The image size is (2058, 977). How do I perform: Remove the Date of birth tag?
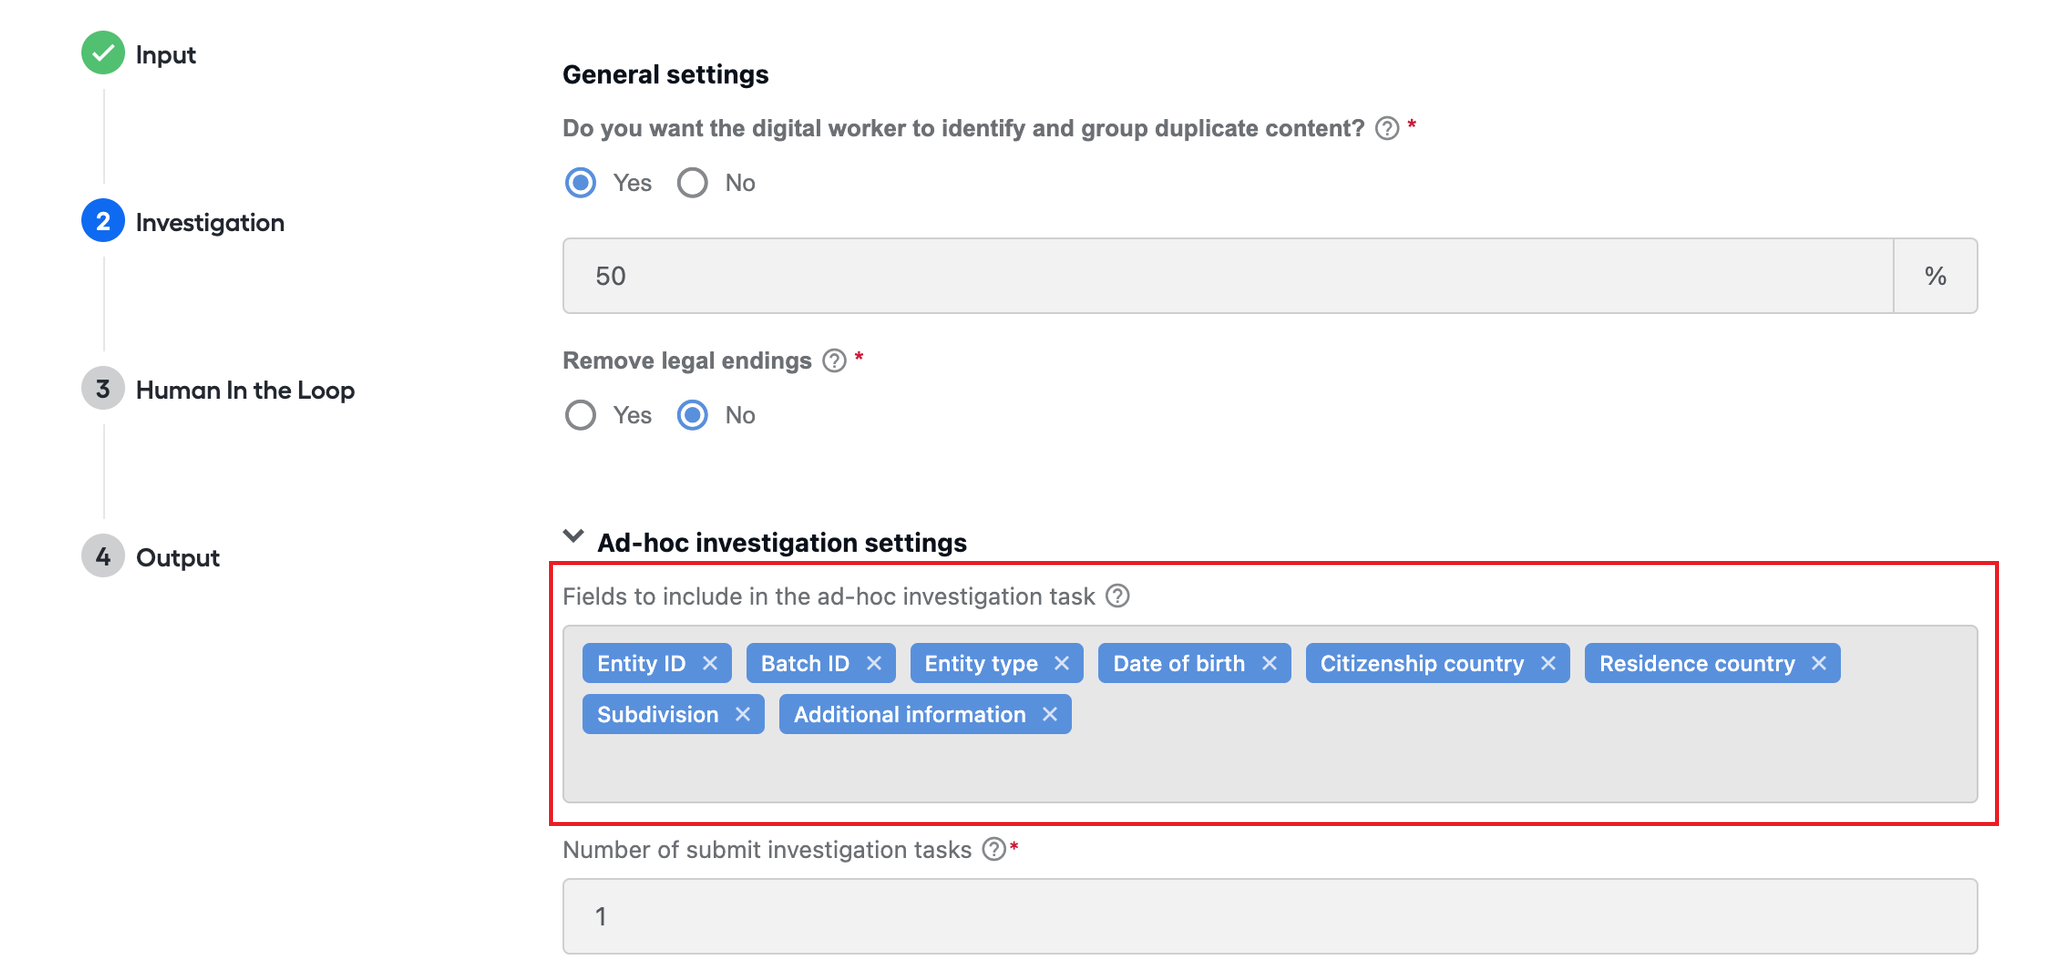tap(1269, 663)
